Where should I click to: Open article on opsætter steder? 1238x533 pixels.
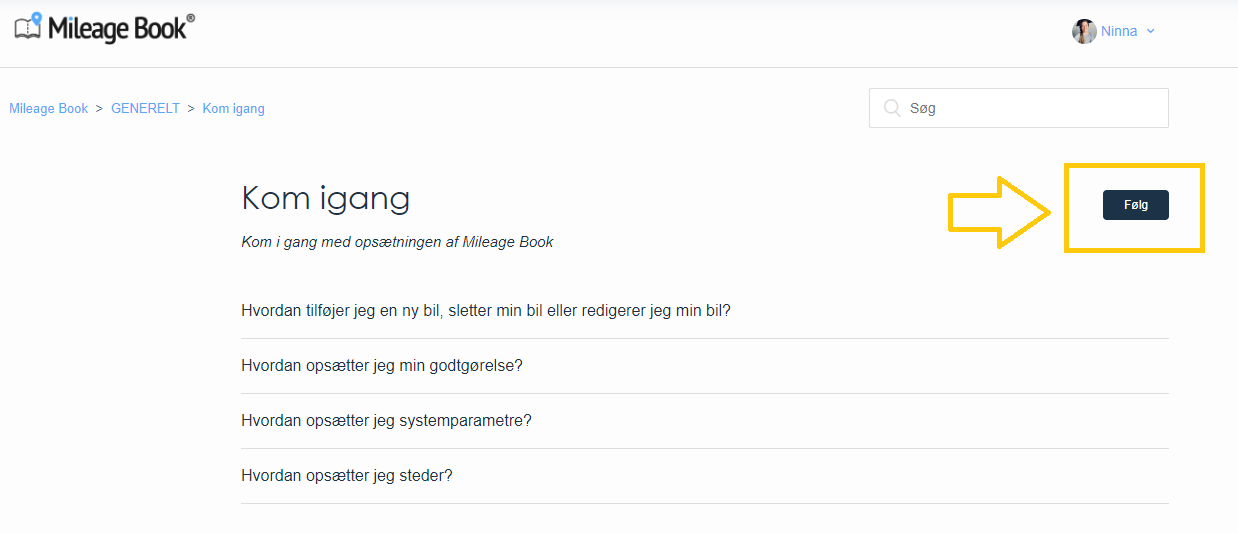(347, 475)
